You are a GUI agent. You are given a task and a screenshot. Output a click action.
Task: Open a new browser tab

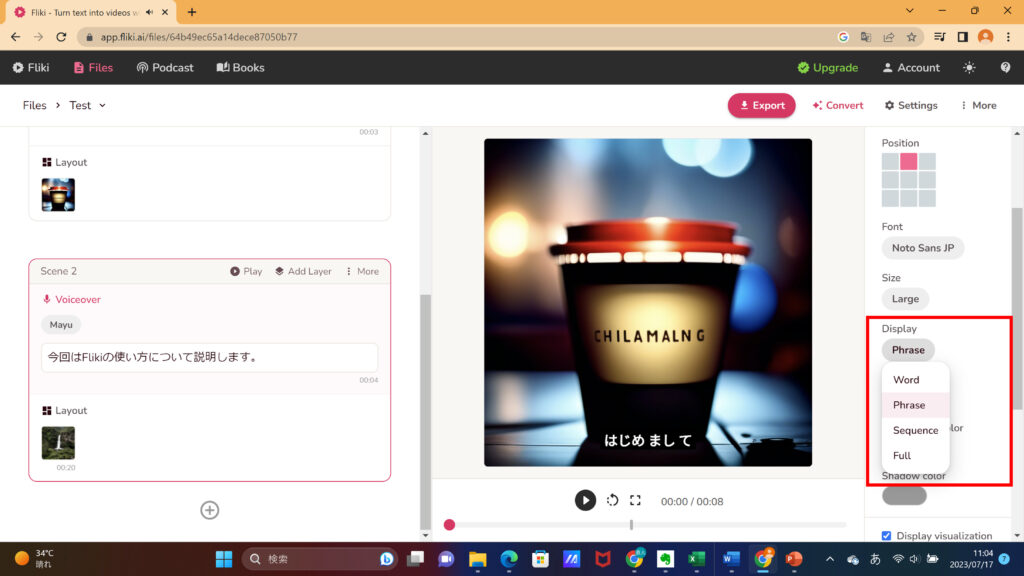click(192, 12)
